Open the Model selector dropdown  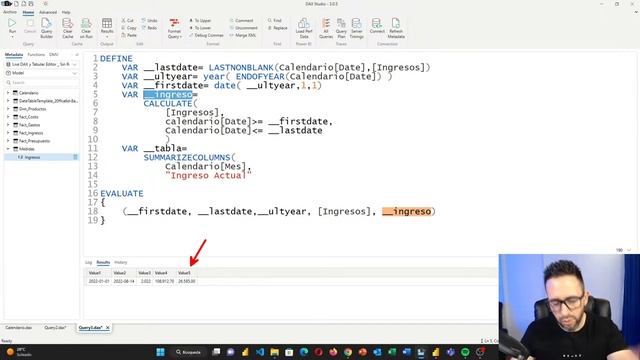pyautogui.click(x=42, y=73)
